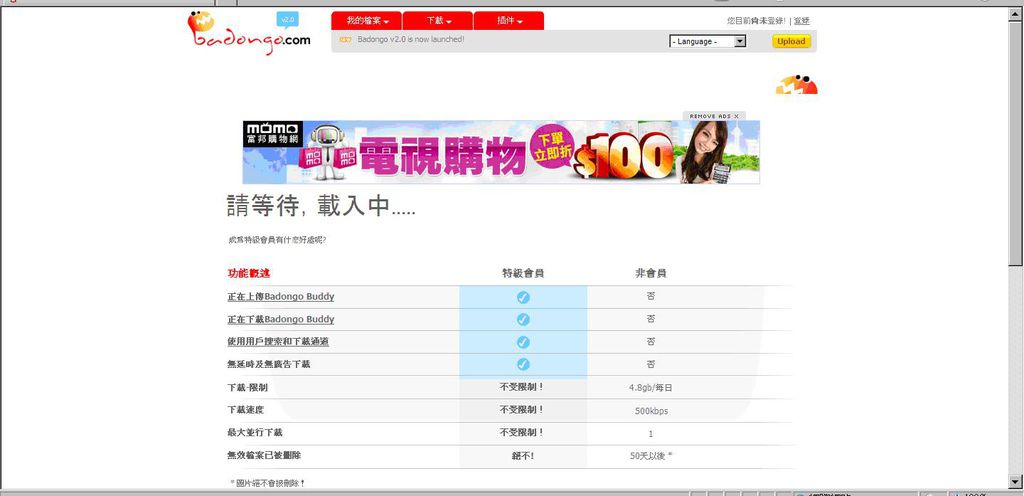The width and height of the screenshot is (1024, 496).
Task: Open the 使用用戶搜索和下載通道 link
Action: click(x=278, y=341)
